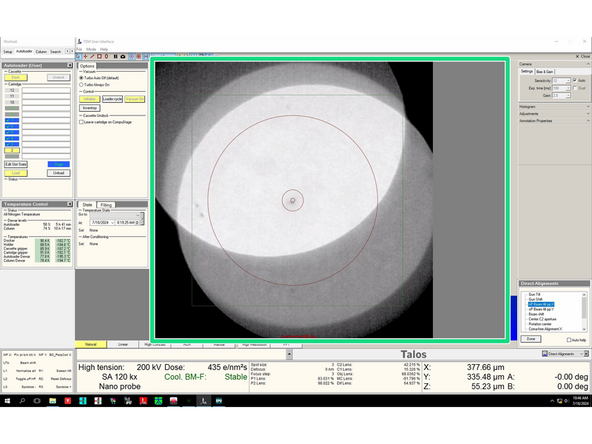Open taskbar search magnifier
The height and width of the screenshot is (444, 592).
coord(22,401)
